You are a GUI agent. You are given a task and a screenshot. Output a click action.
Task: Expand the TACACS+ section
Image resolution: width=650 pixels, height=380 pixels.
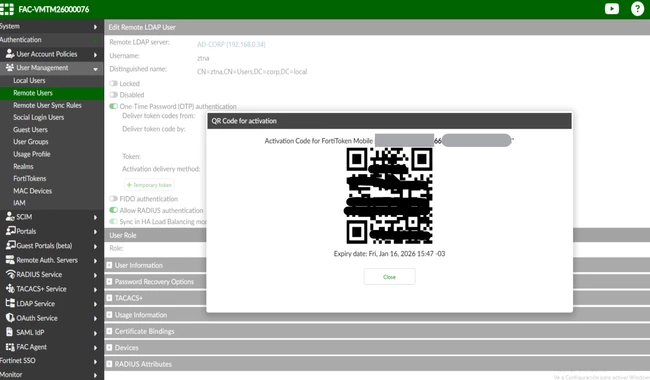click(x=109, y=298)
